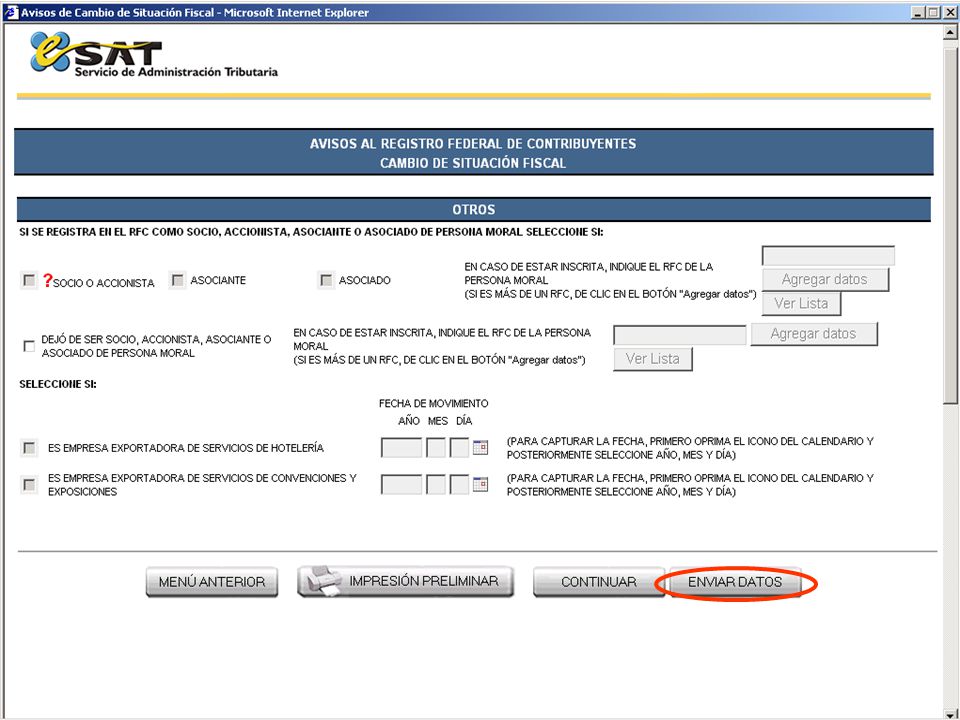Click the Enviar Datos button
Viewport: 960px width, 720px height.
tap(735, 582)
